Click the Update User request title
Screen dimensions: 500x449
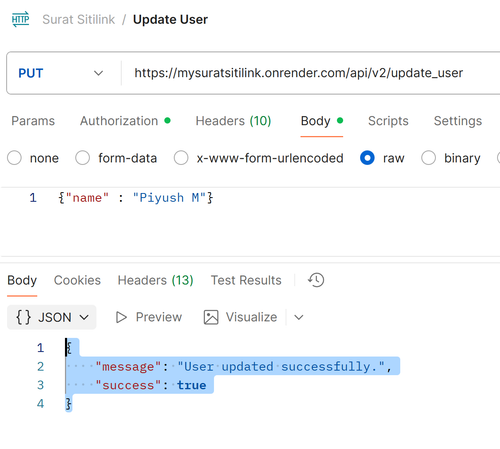[x=170, y=19]
